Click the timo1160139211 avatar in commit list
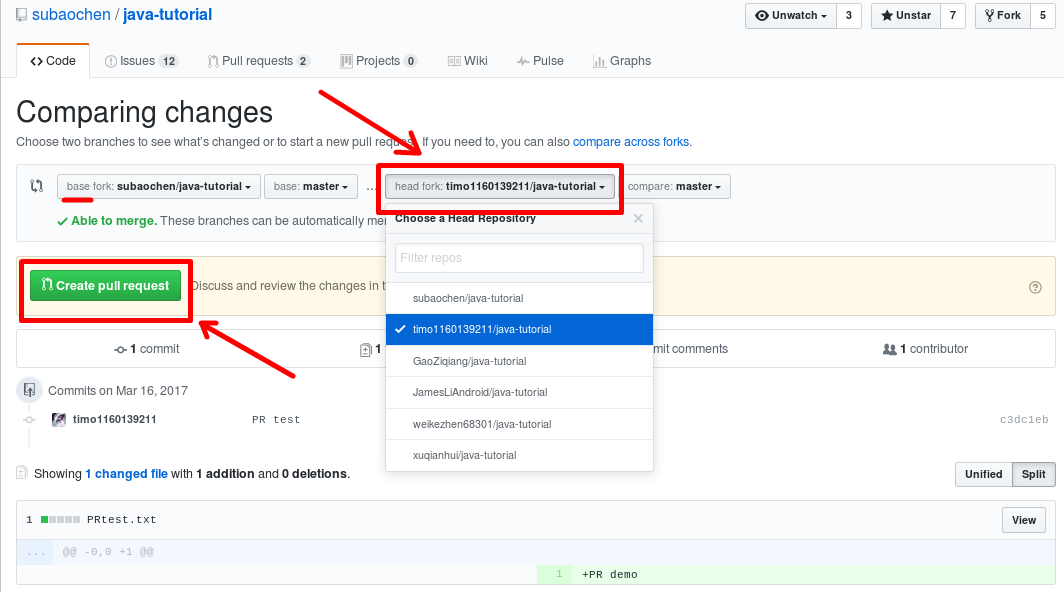Image resolution: width=1064 pixels, height=592 pixels. pos(59,420)
